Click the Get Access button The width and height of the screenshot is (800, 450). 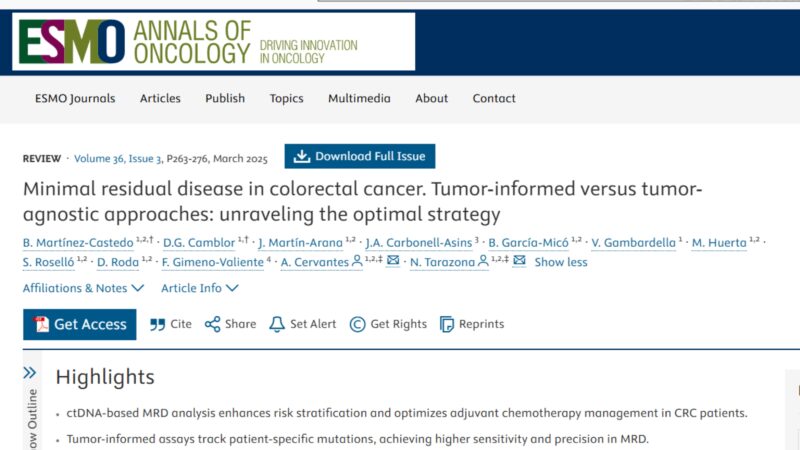click(x=80, y=324)
